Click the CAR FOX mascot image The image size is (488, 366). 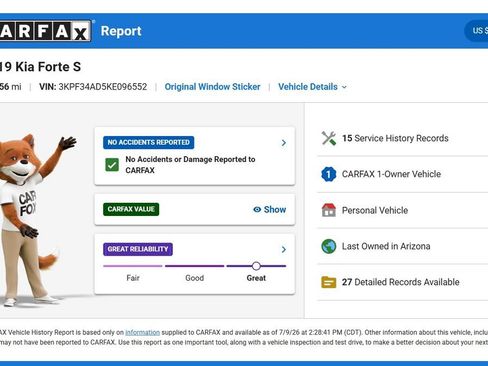(x=33, y=220)
